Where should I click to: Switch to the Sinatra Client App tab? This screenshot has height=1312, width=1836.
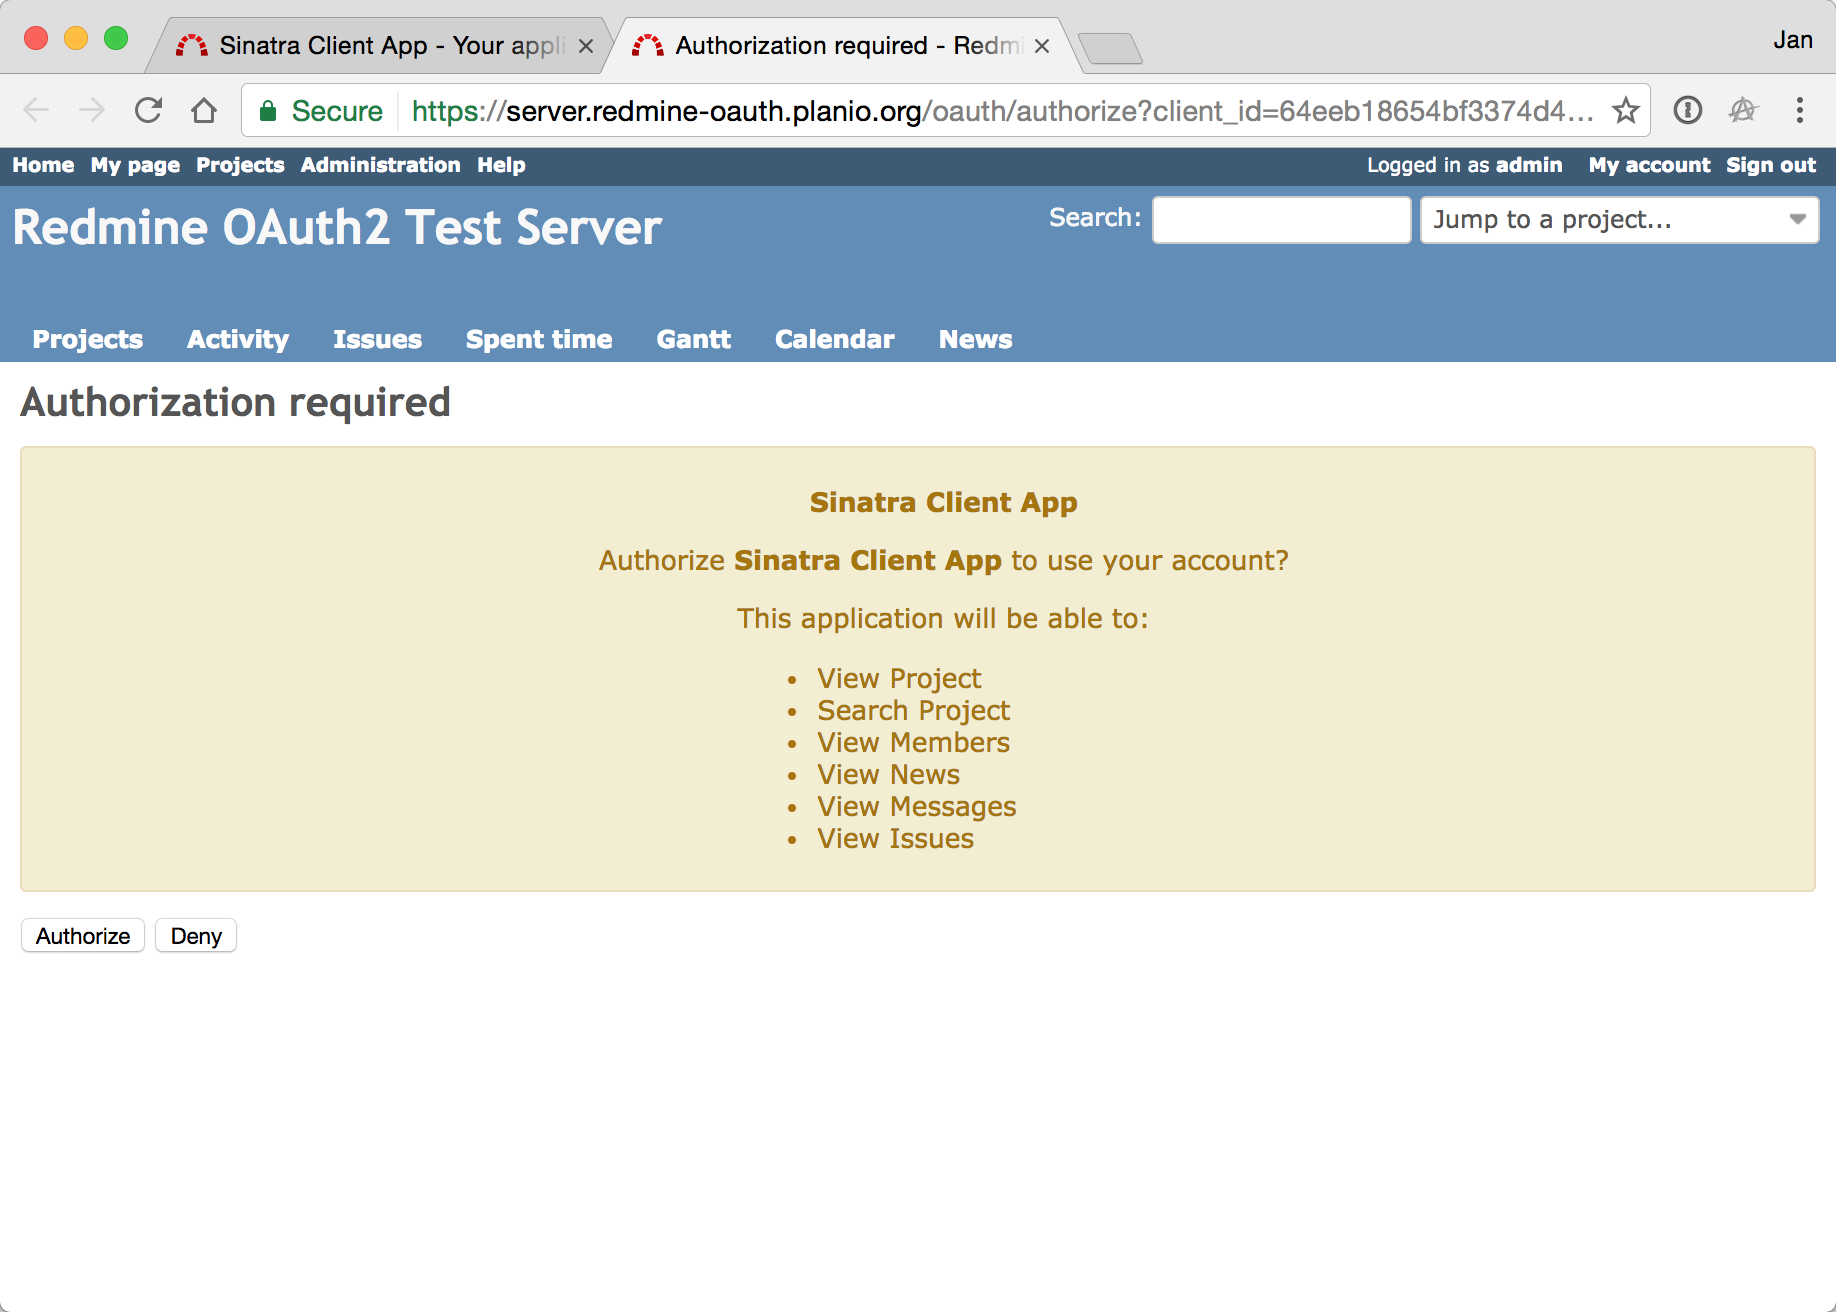(x=378, y=46)
